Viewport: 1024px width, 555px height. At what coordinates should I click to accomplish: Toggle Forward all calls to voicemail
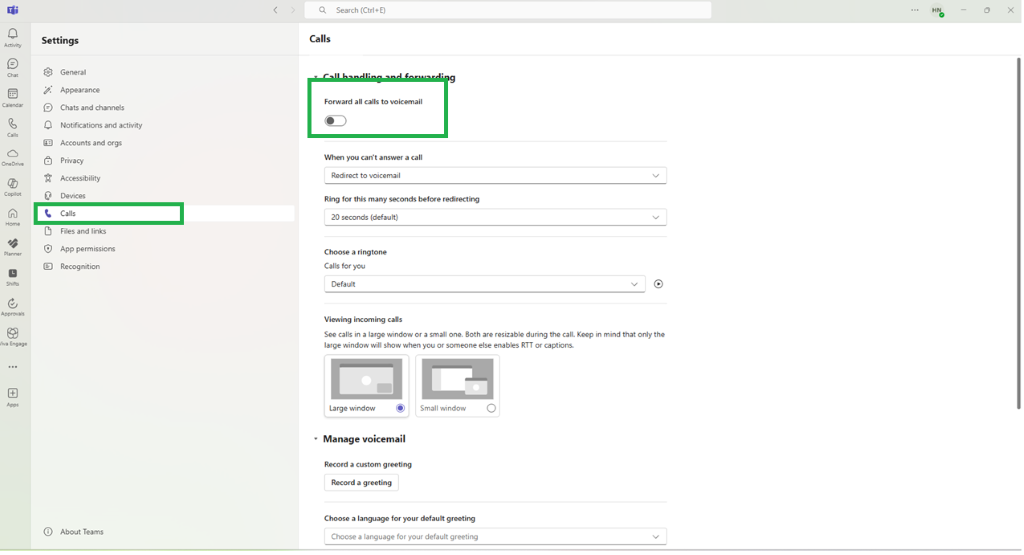pos(336,121)
